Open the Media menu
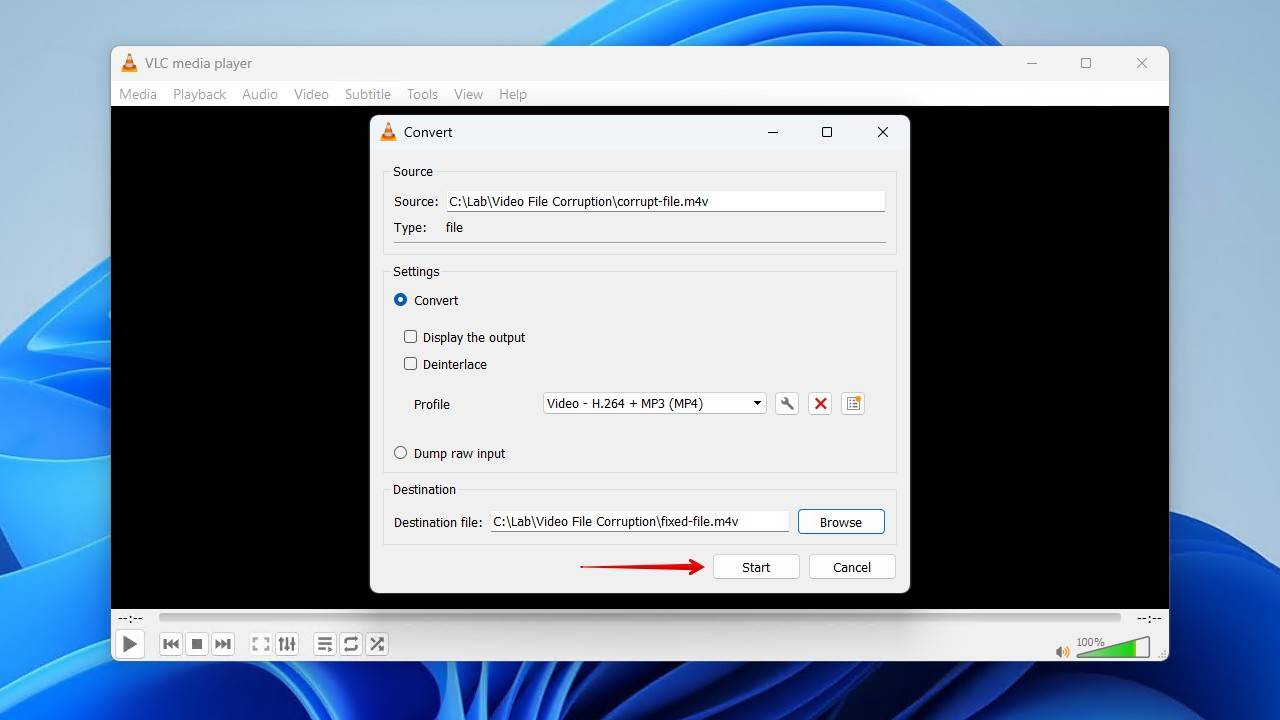1280x720 pixels. click(x=138, y=94)
